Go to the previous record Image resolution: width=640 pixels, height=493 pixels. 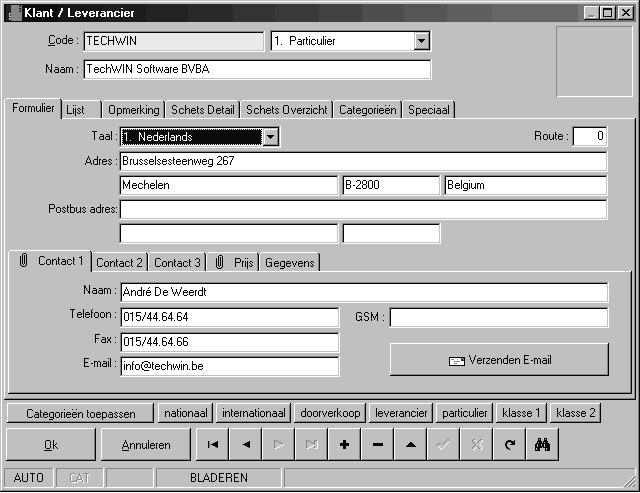pyautogui.click(x=246, y=444)
